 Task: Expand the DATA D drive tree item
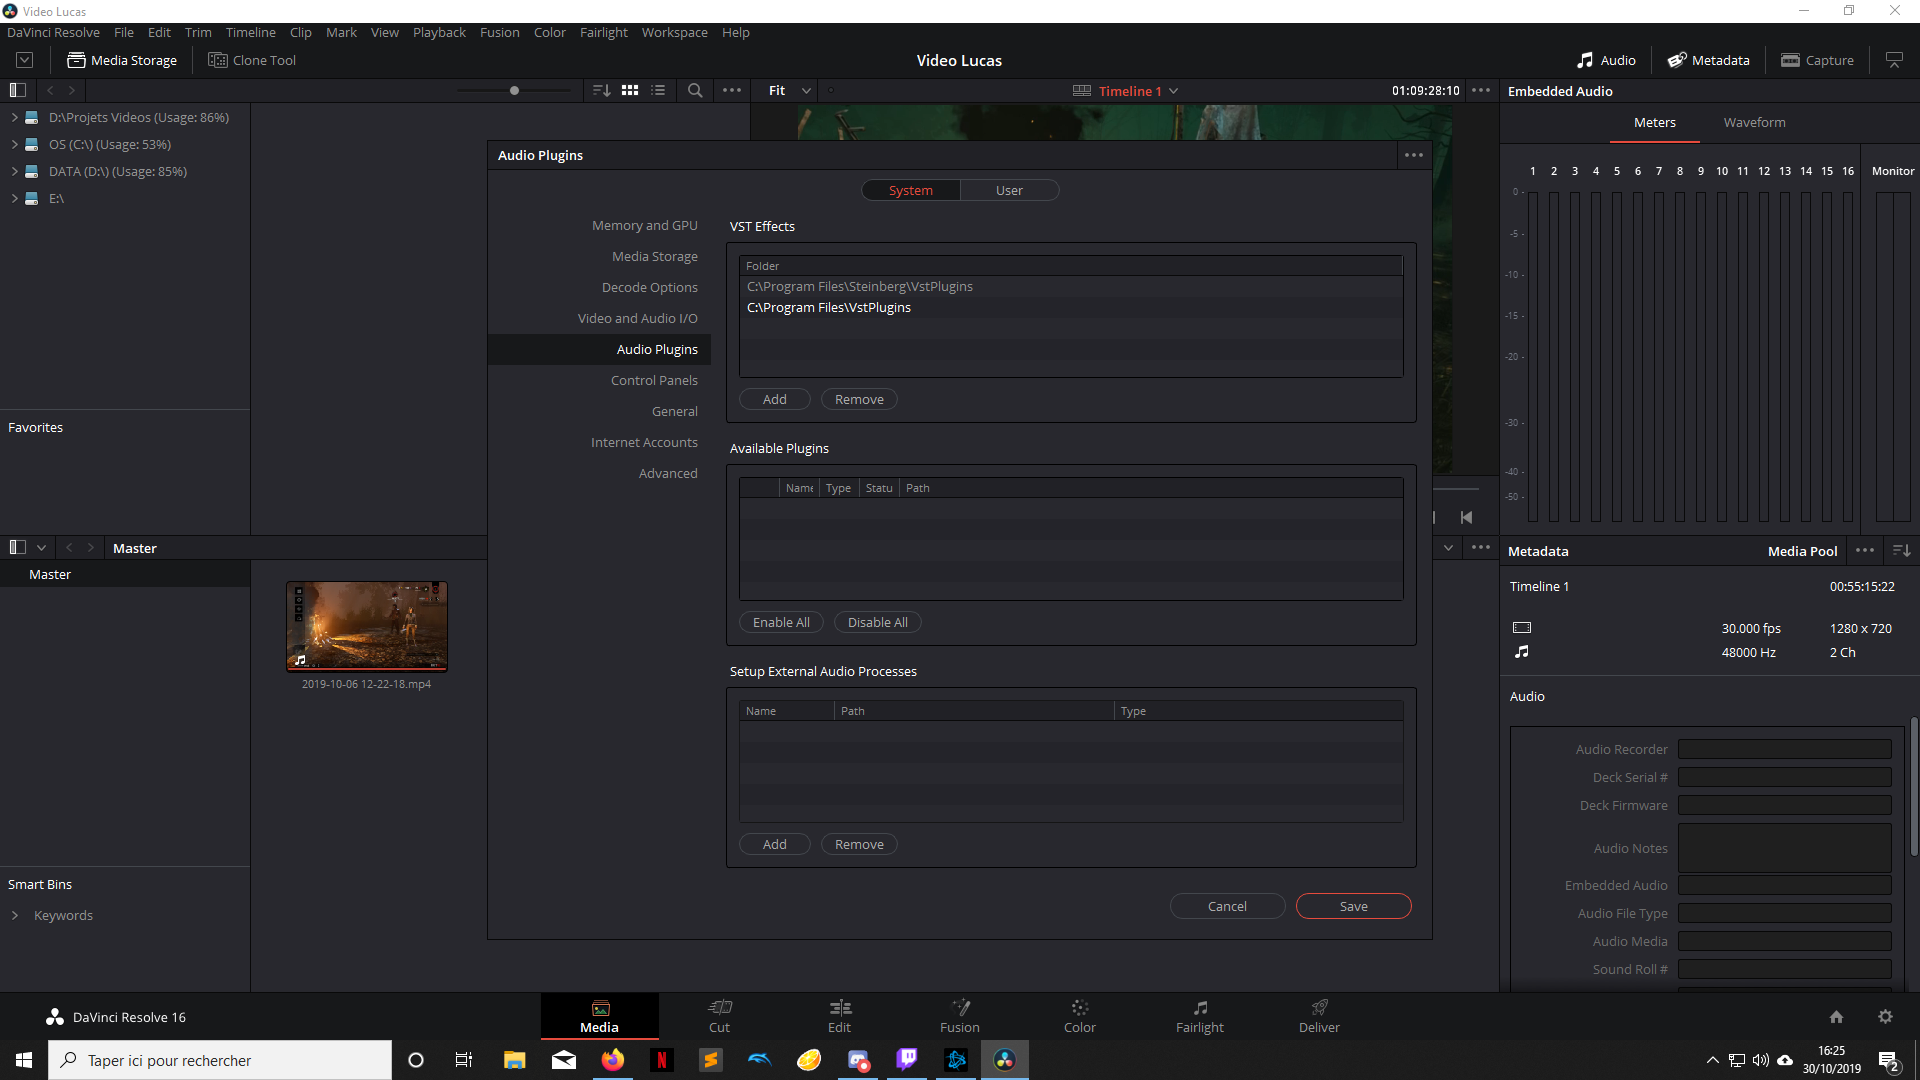(x=13, y=171)
